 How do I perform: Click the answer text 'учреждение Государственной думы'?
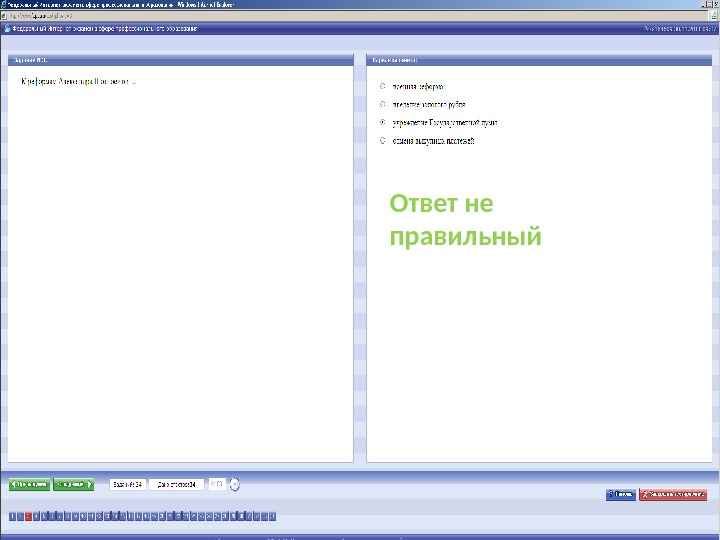click(444, 123)
